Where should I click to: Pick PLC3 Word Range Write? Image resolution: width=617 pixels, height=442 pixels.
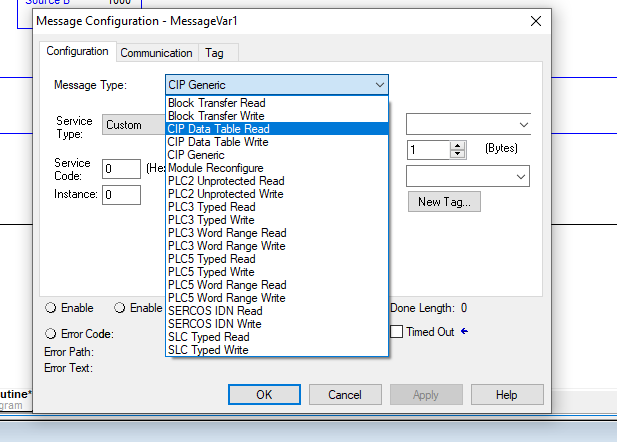tap(277, 246)
